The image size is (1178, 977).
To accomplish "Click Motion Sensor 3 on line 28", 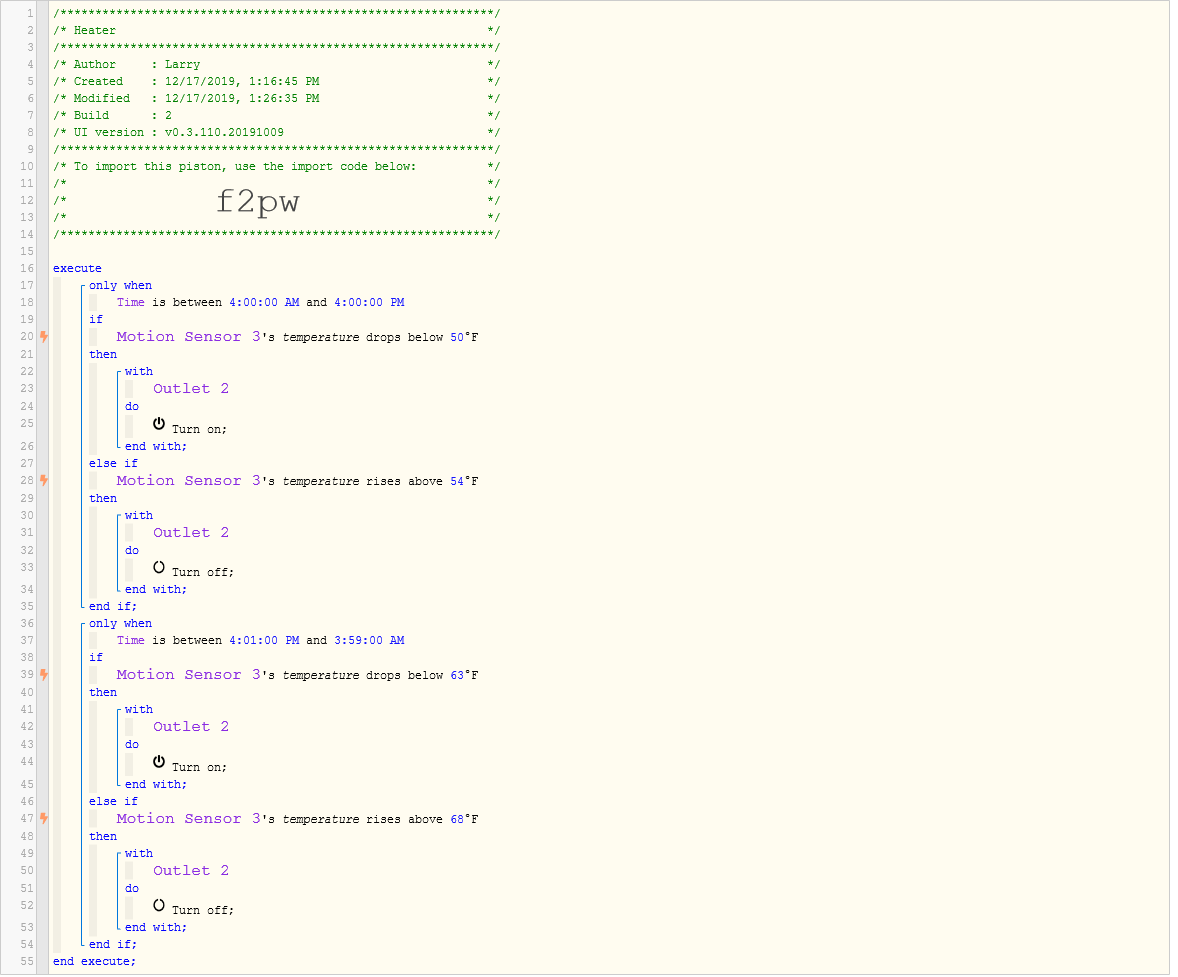I will pos(189,480).
